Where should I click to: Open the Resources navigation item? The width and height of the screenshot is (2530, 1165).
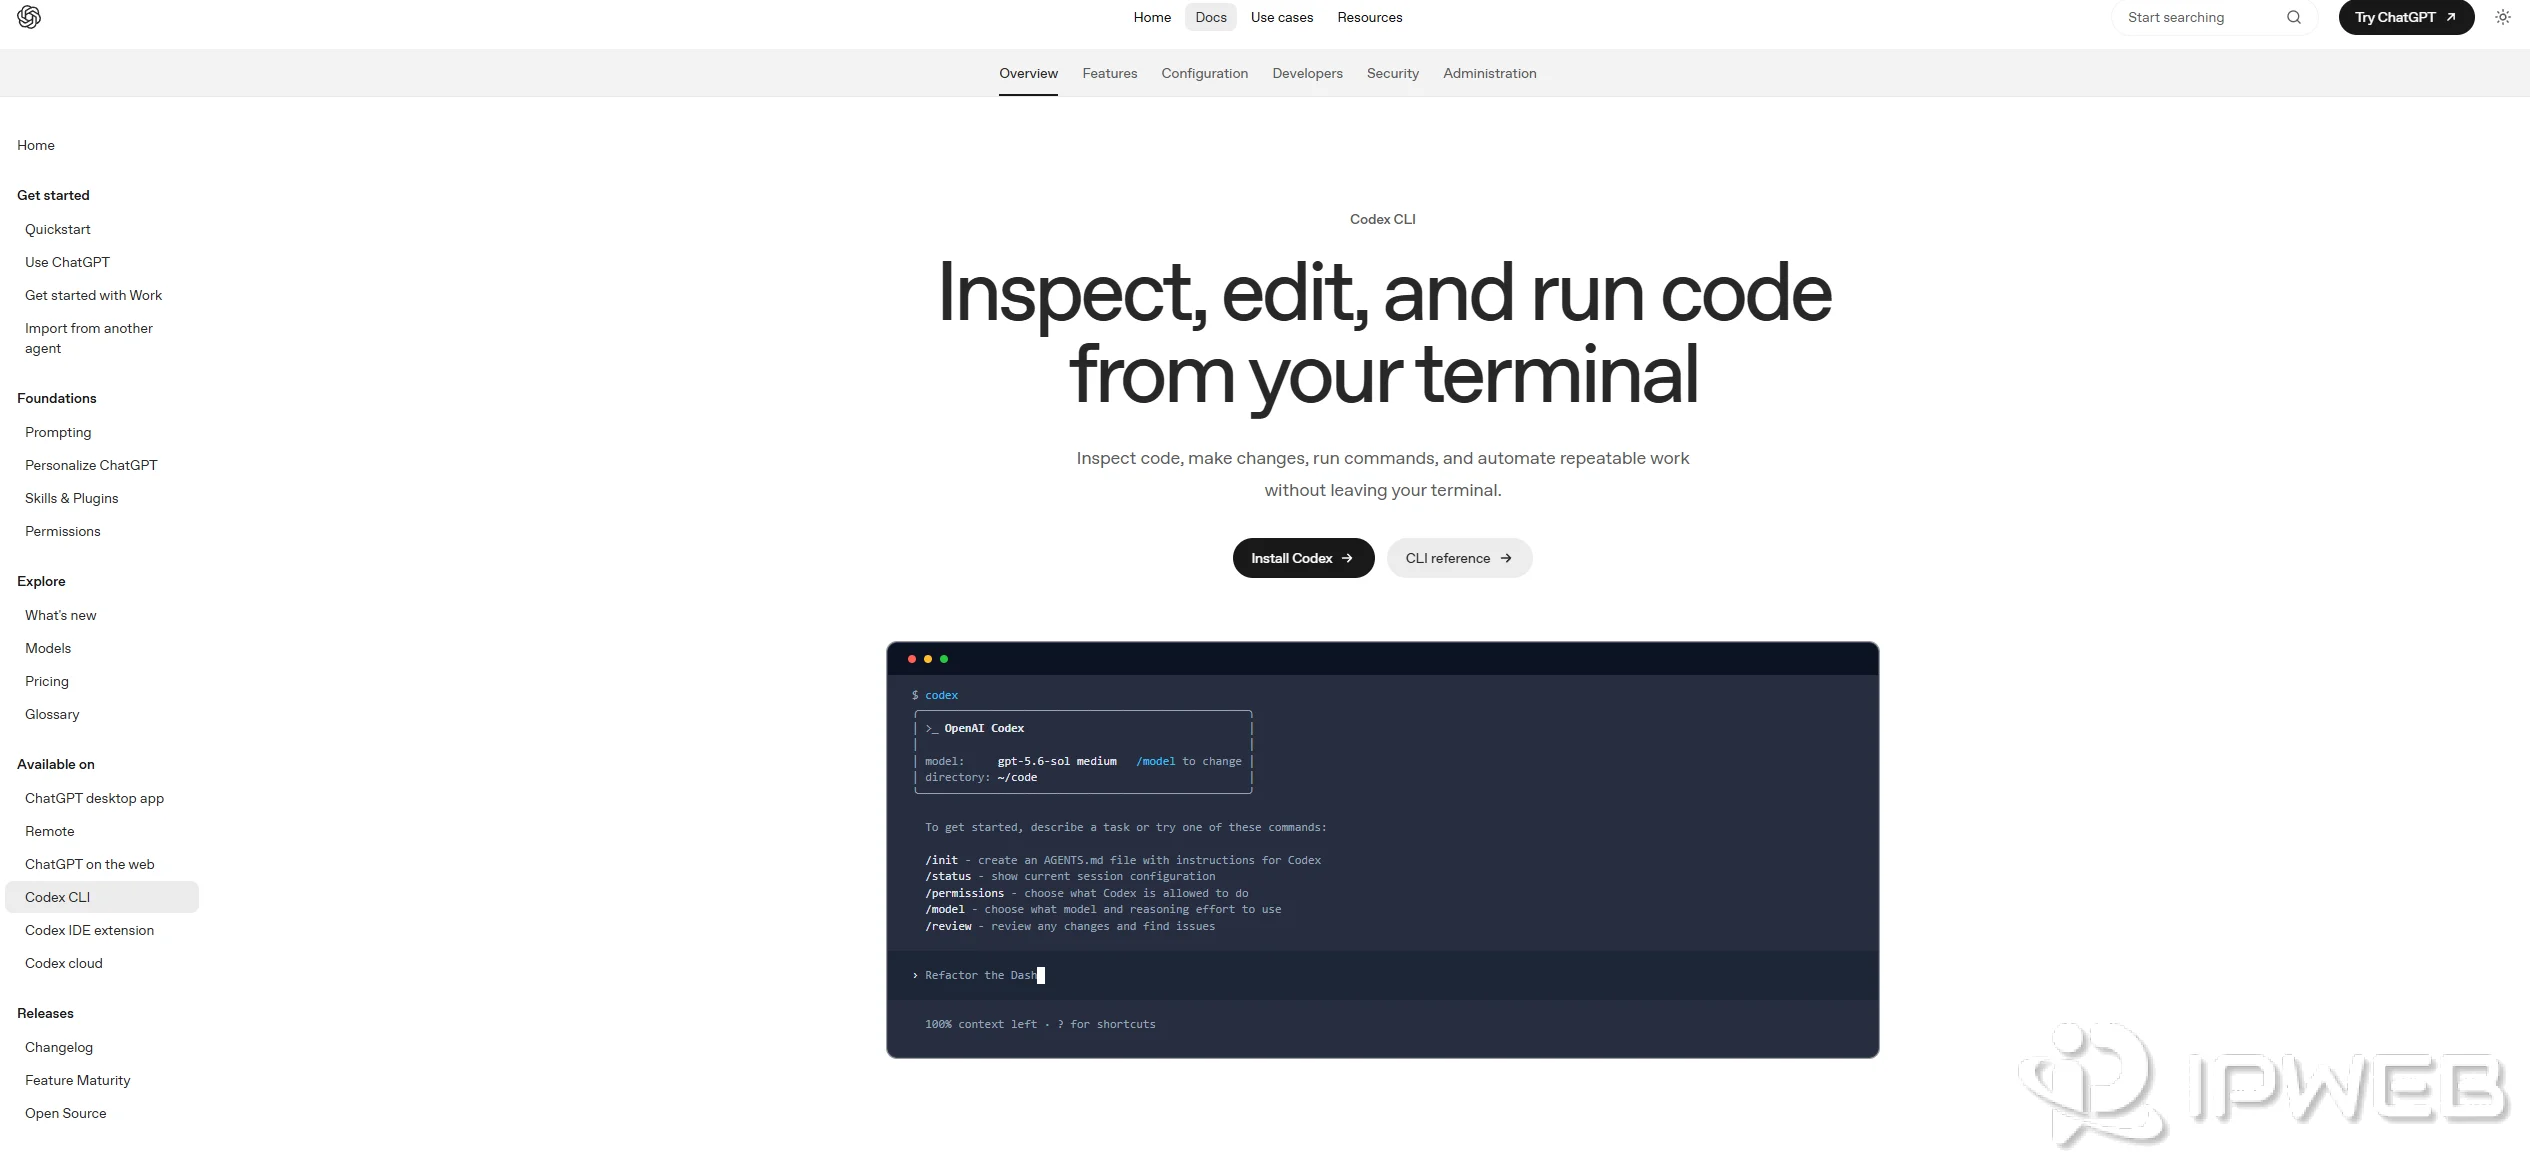click(x=1369, y=17)
